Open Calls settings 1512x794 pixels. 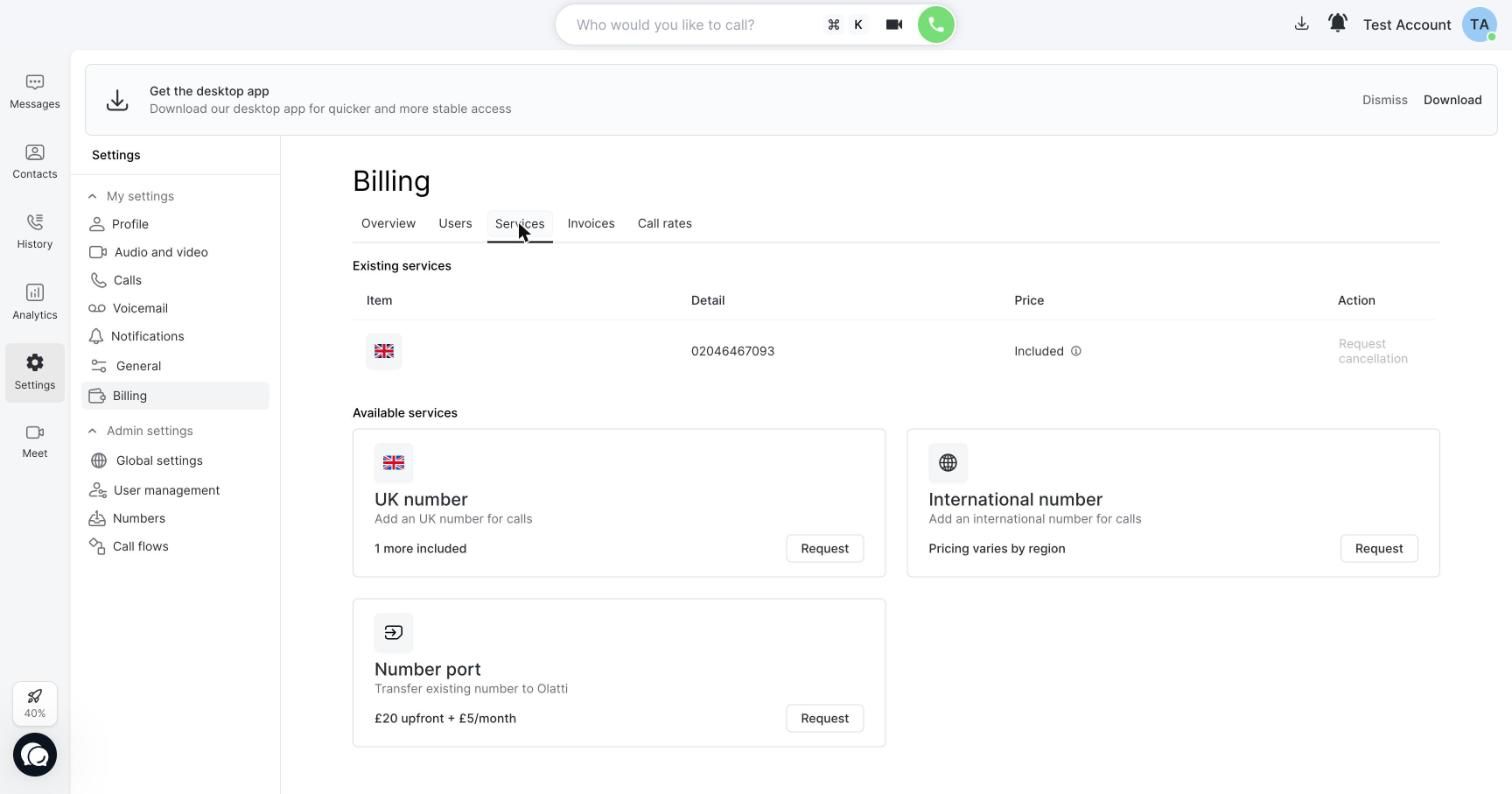(175, 280)
